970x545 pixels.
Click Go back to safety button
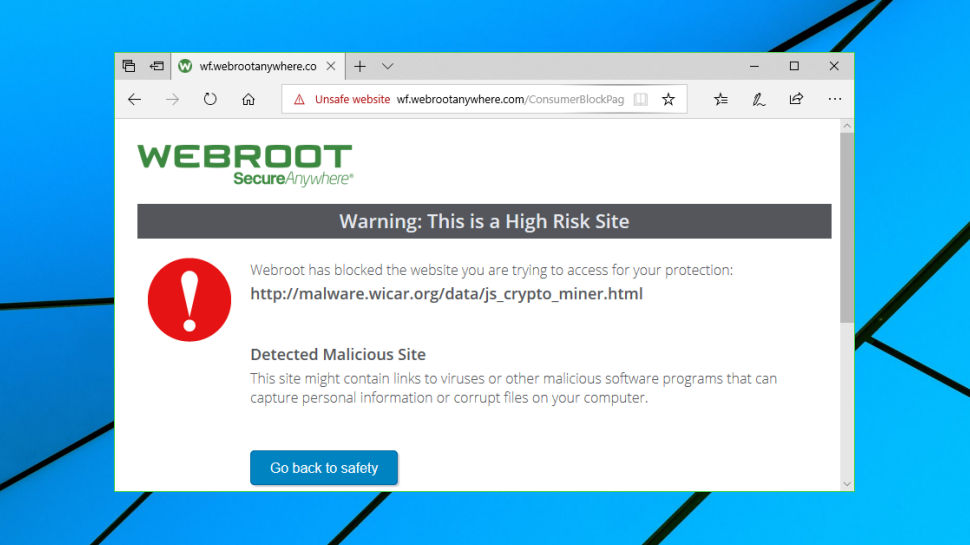point(324,468)
